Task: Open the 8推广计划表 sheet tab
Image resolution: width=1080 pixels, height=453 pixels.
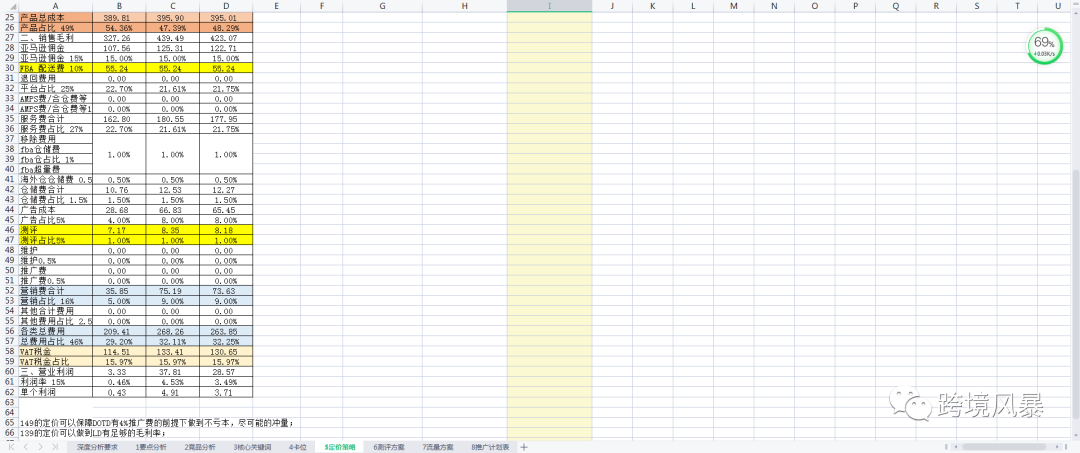Action: 490,447
